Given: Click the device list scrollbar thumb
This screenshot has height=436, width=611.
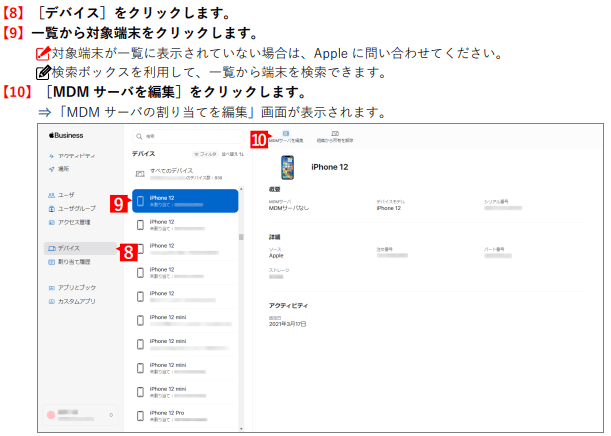Looking at the screenshot, I should click(241, 237).
